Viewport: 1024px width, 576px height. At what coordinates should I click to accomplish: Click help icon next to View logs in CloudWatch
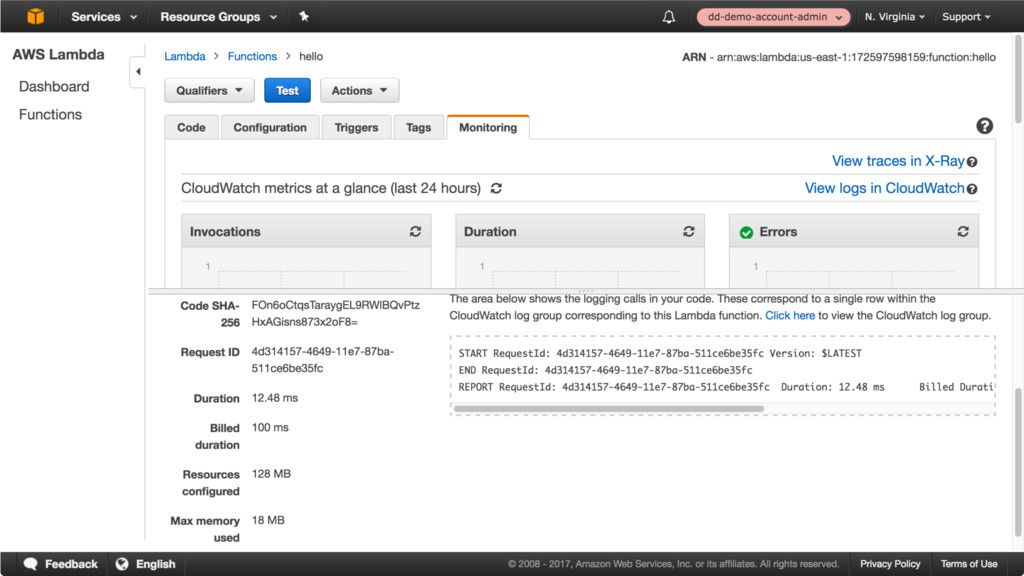[972, 189]
